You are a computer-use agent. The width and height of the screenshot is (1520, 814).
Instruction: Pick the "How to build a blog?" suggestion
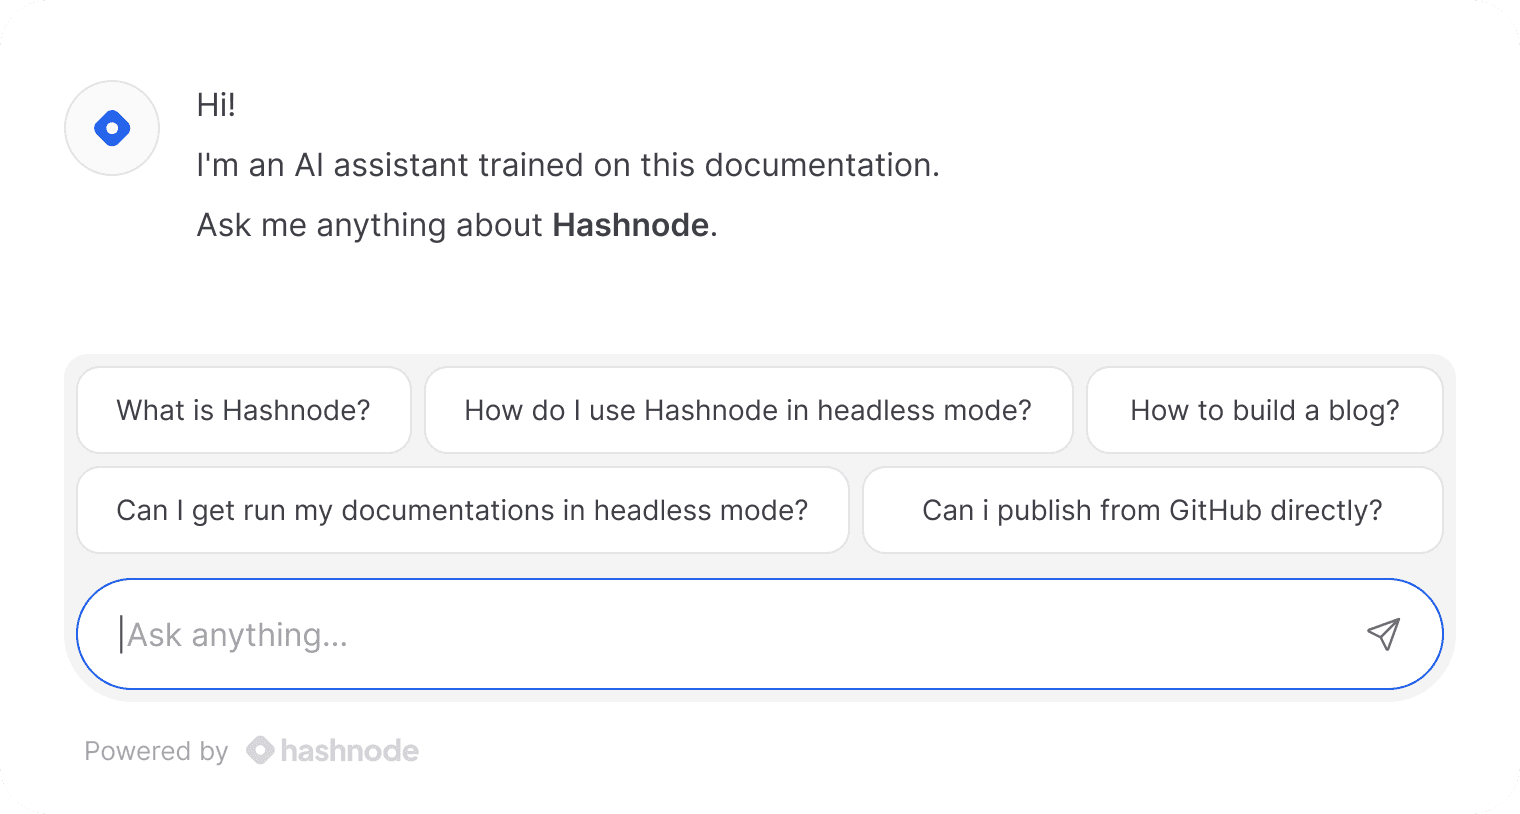1265,410
